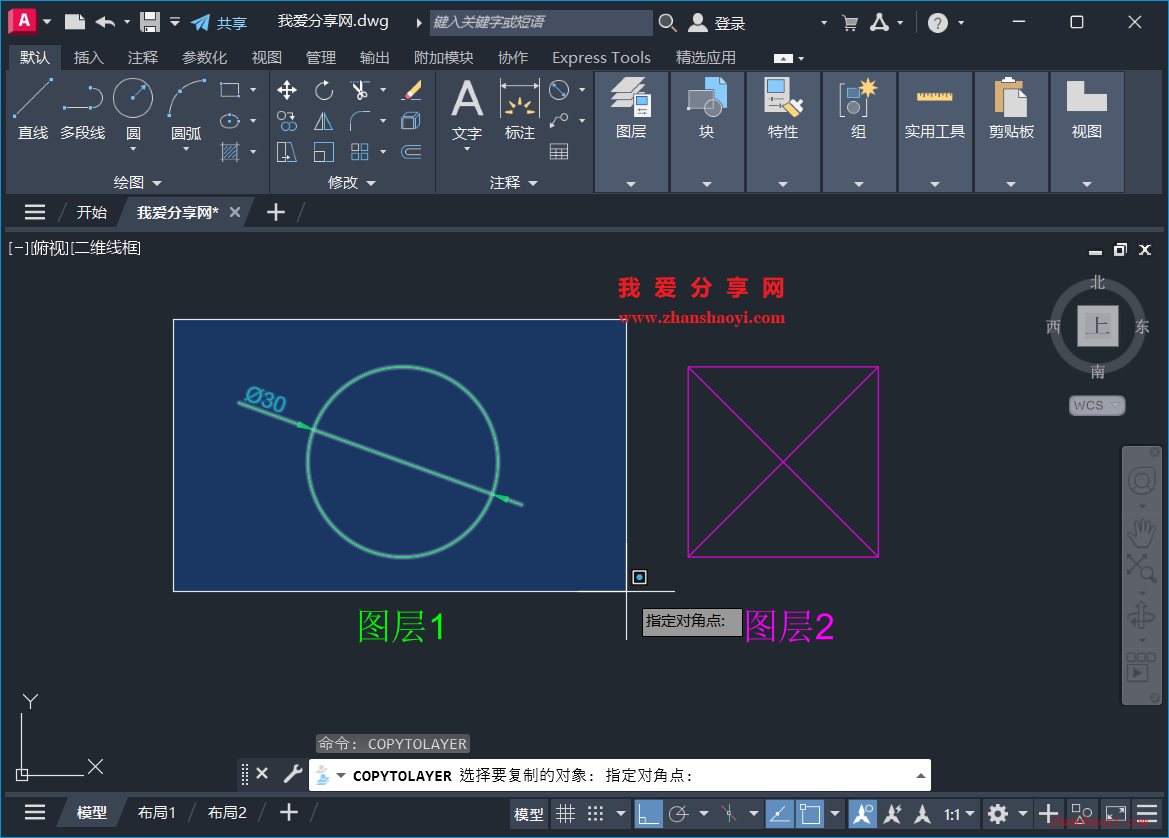
Task: Click the Scale tool icon
Action: tap(324, 152)
